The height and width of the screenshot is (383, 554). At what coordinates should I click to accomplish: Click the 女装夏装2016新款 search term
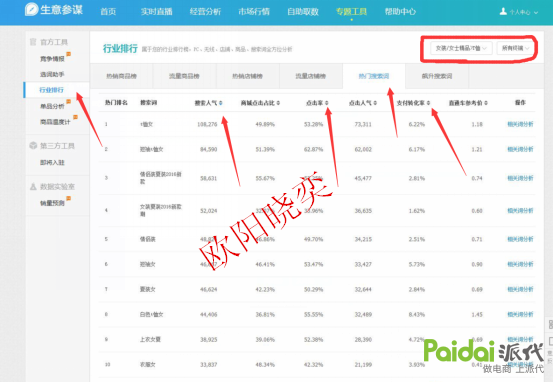click(161, 210)
